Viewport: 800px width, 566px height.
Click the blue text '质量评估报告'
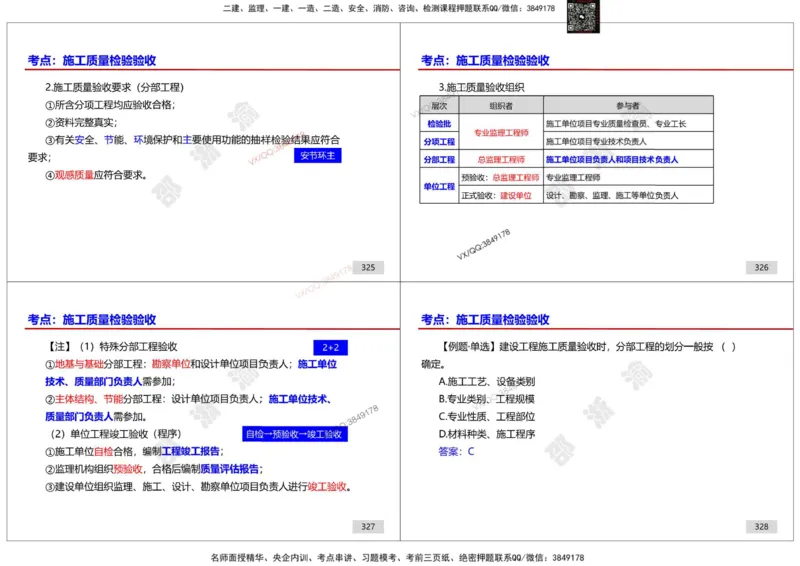(230, 469)
